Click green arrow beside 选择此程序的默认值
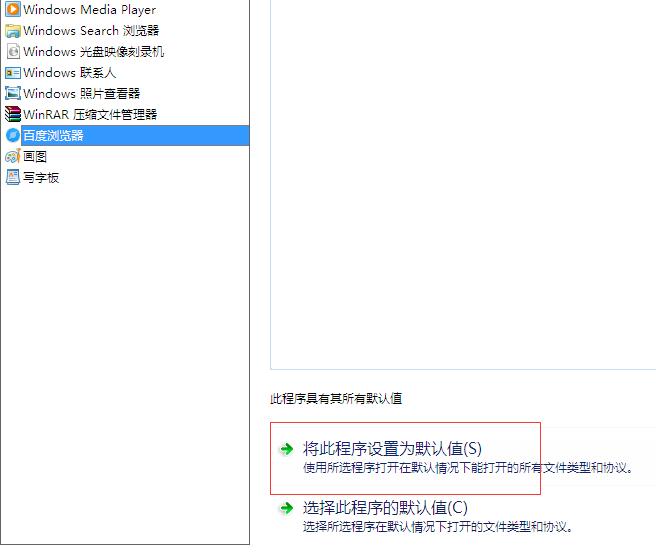The height and width of the screenshot is (555, 656). point(287,508)
